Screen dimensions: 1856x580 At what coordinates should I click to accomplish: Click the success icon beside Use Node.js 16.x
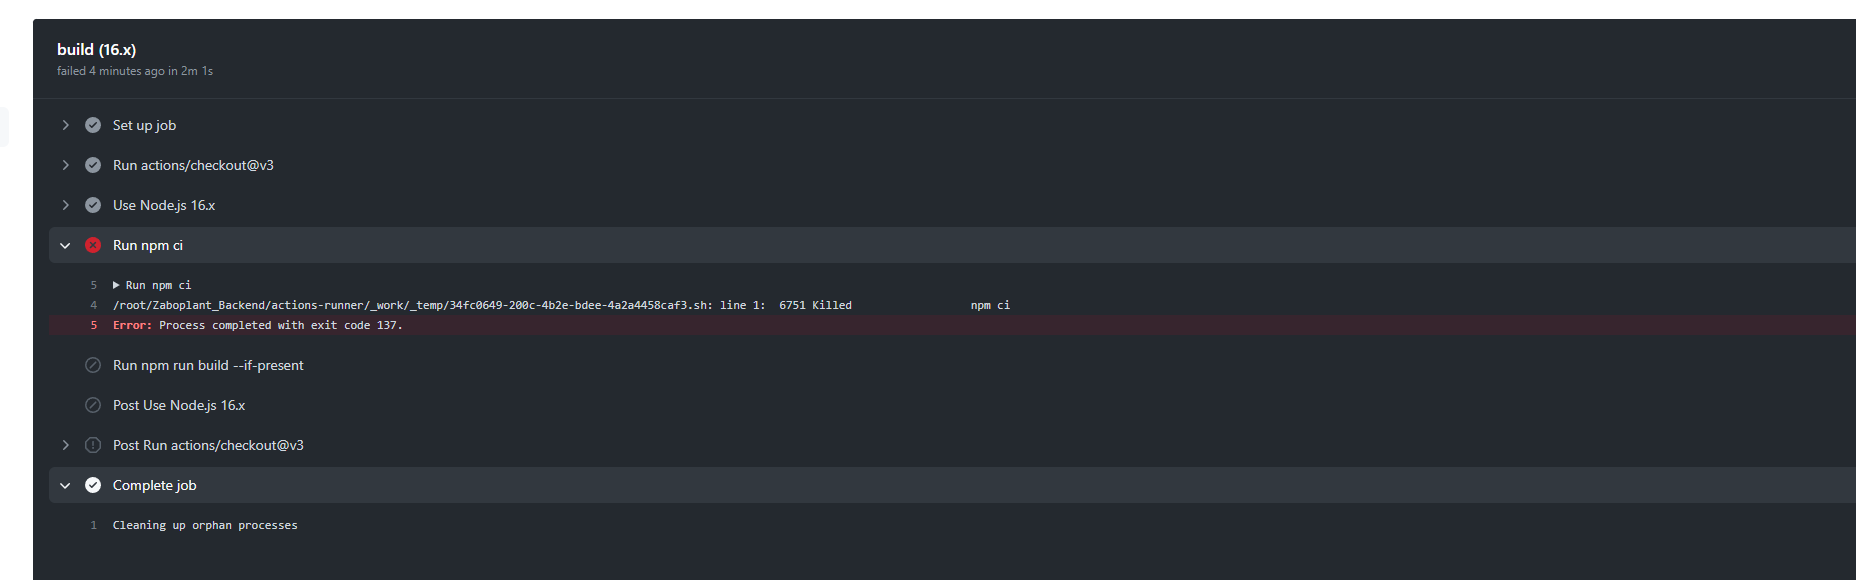click(x=93, y=205)
